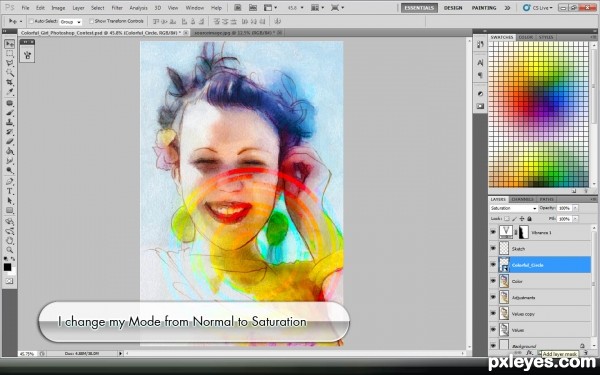Select the Crop tool

(x=10, y=83)
